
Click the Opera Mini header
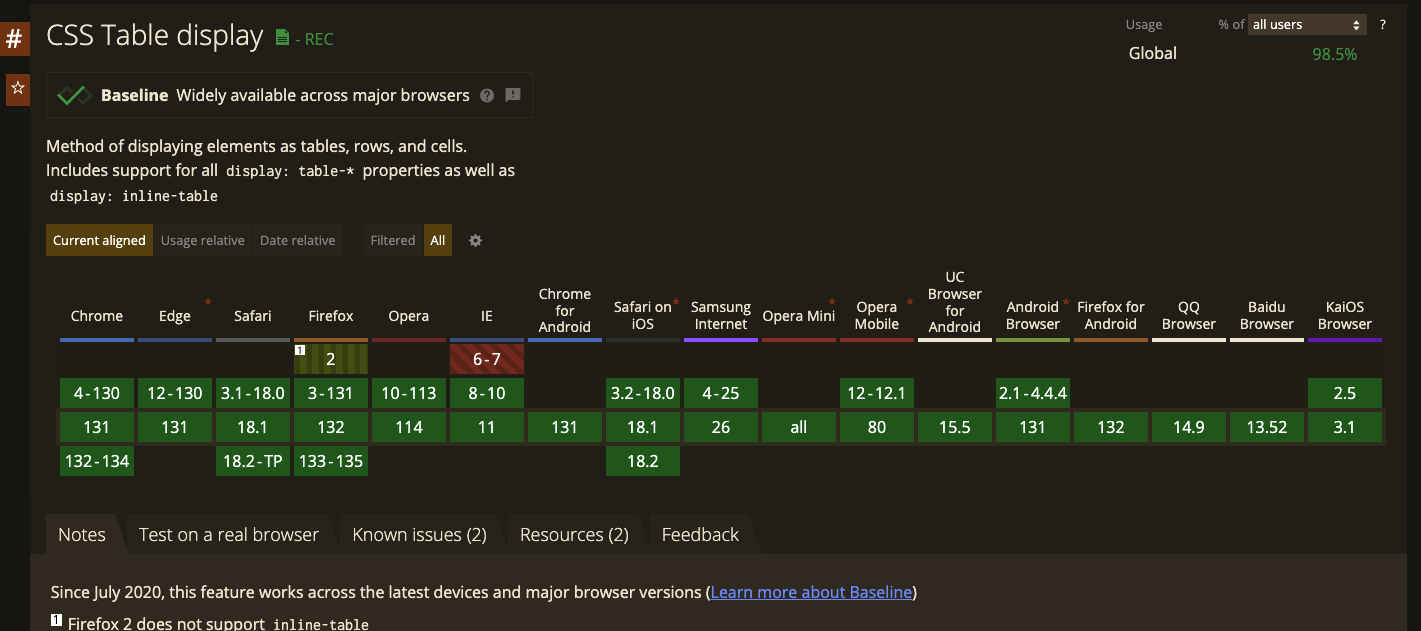click(799, 316)
